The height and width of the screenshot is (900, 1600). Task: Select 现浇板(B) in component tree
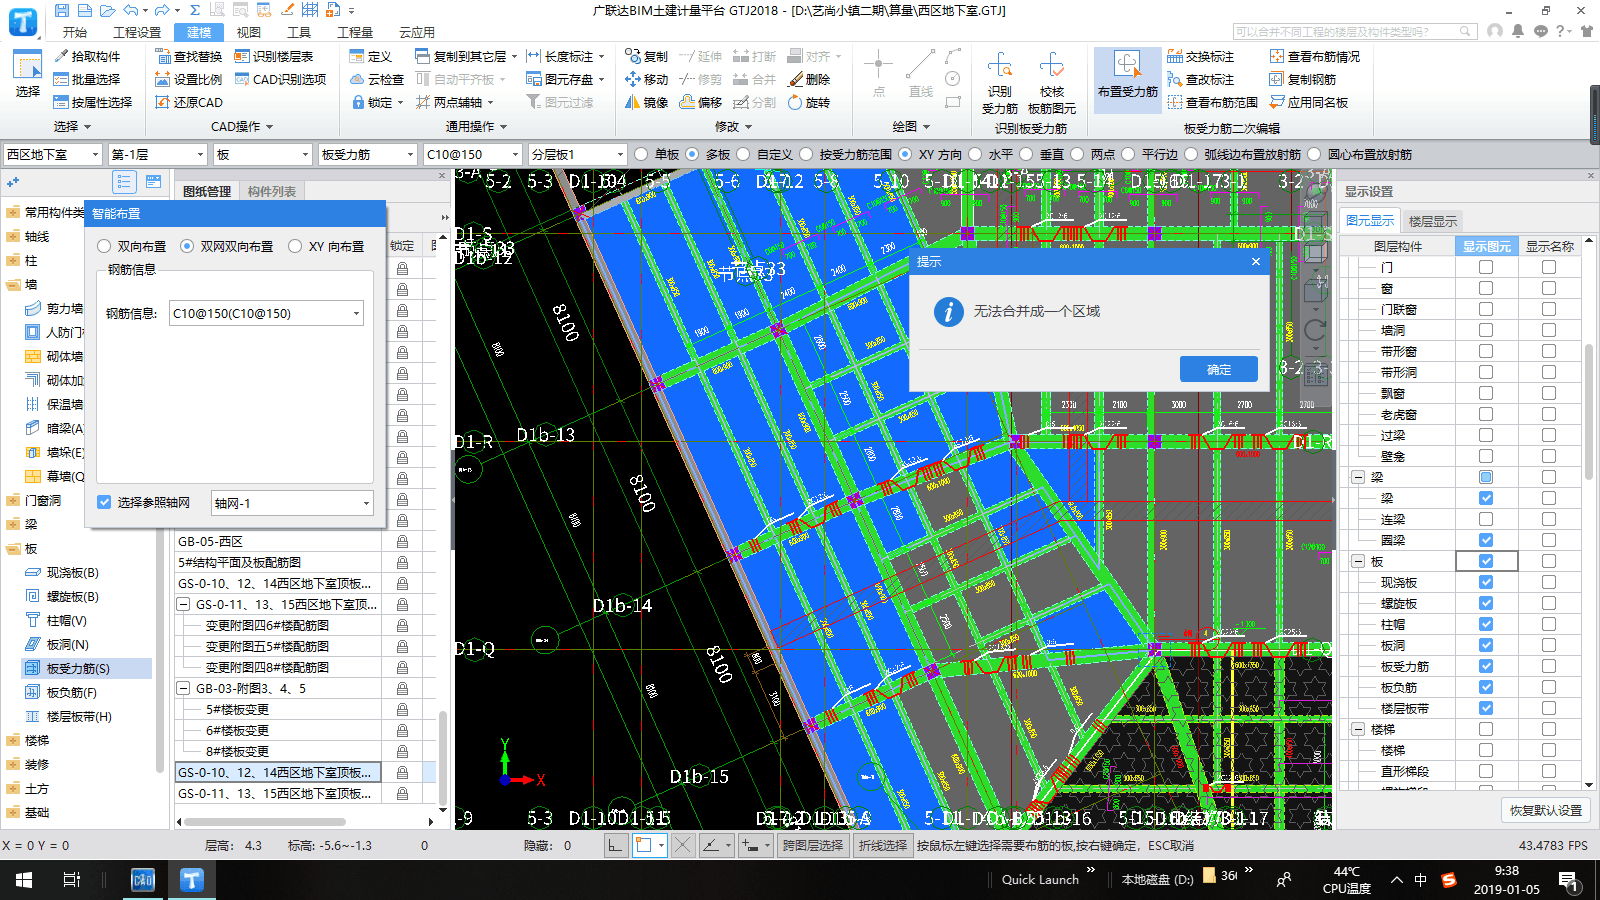pyautogui.click(x=73, y=572)
